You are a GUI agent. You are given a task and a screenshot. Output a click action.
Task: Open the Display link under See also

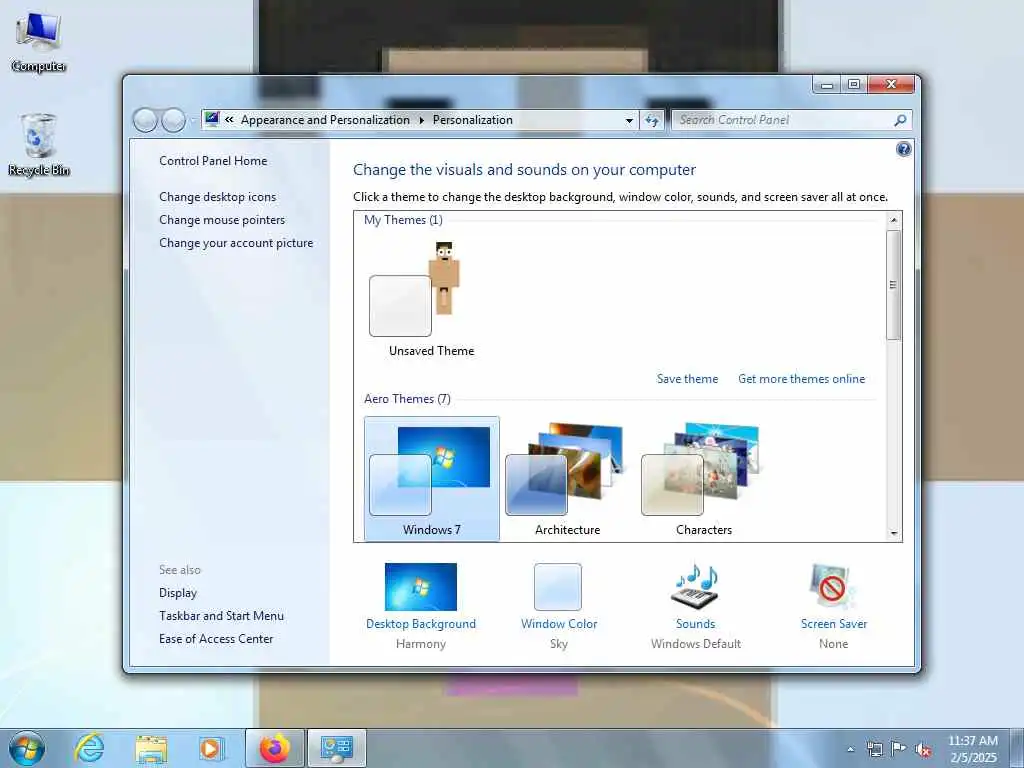[178, 593]
